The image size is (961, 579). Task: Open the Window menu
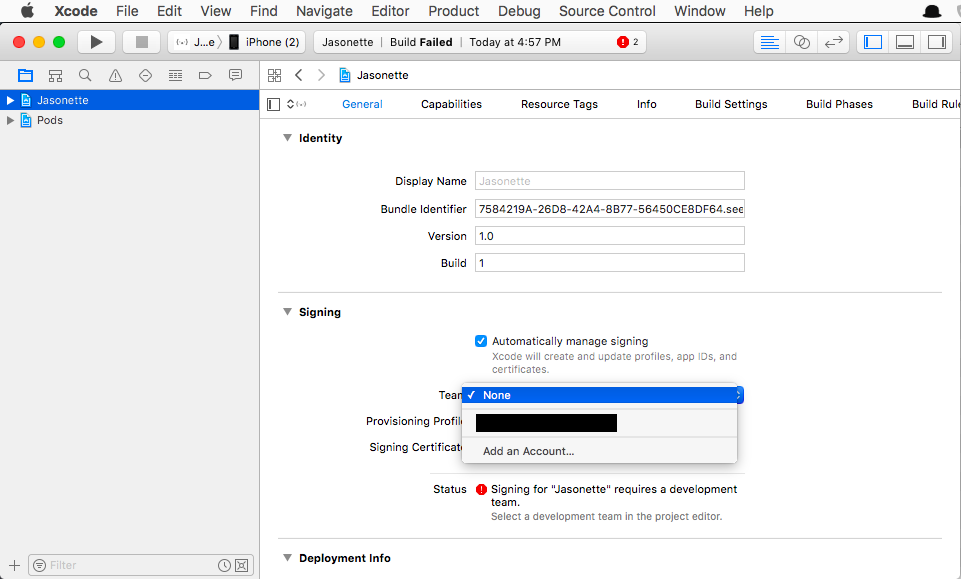[x=699, y=11]
